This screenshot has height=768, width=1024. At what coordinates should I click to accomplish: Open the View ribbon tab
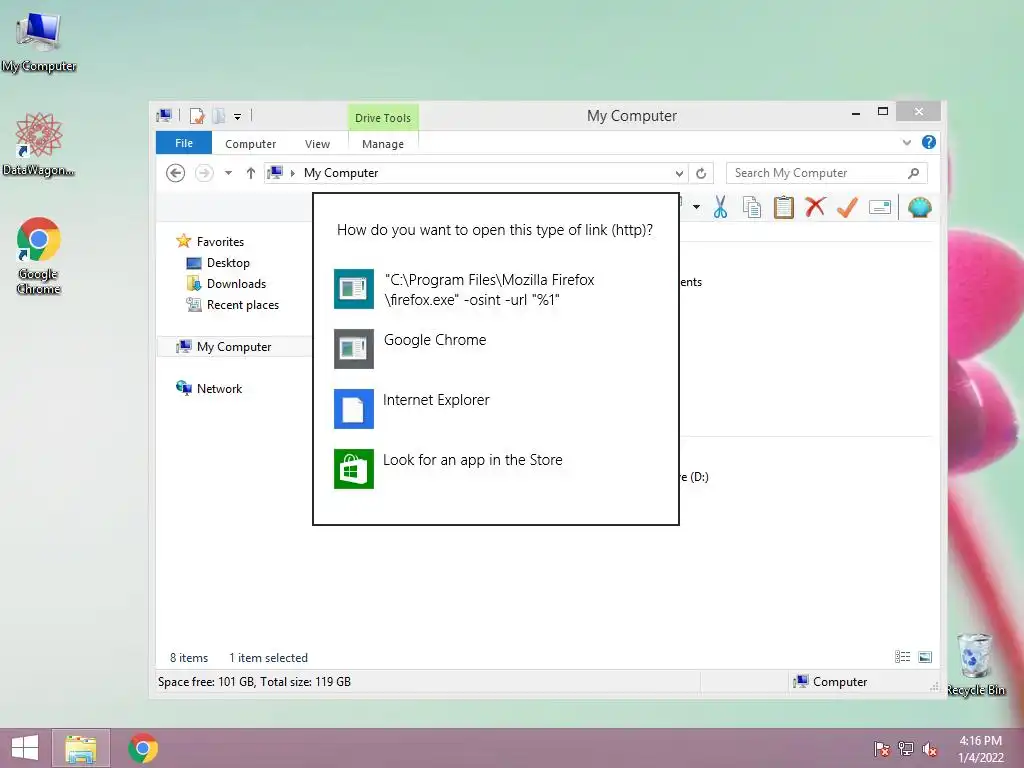[x=317, y=144]
